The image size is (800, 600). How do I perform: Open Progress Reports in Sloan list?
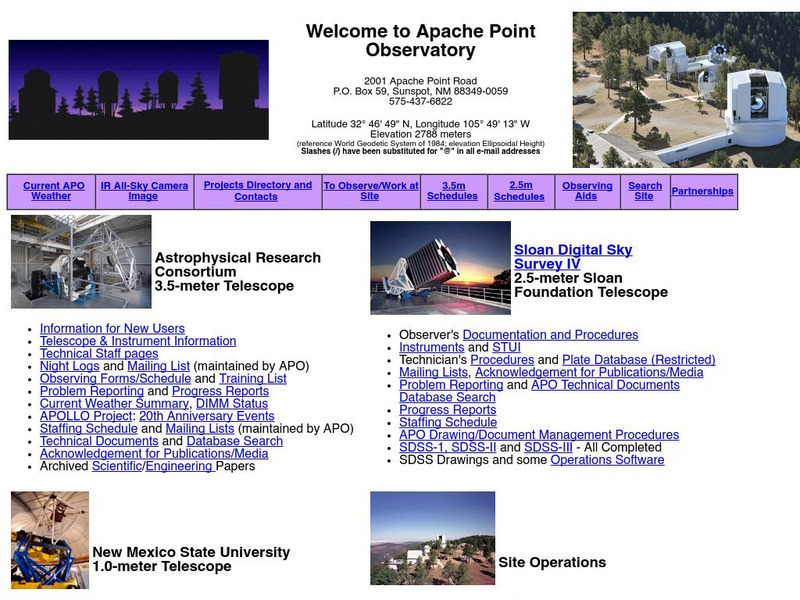447,410
